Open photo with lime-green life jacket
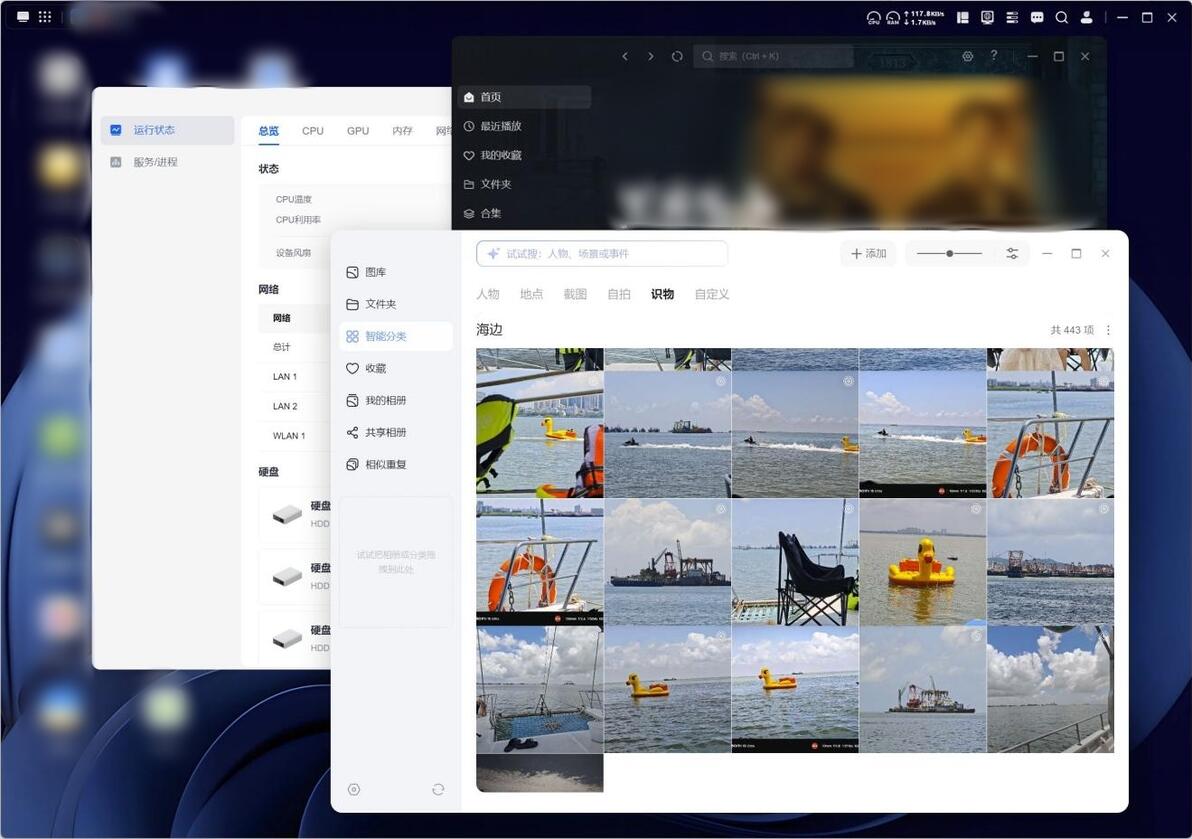The width and height of the screenshot is (1192, 839). point(540,435)
